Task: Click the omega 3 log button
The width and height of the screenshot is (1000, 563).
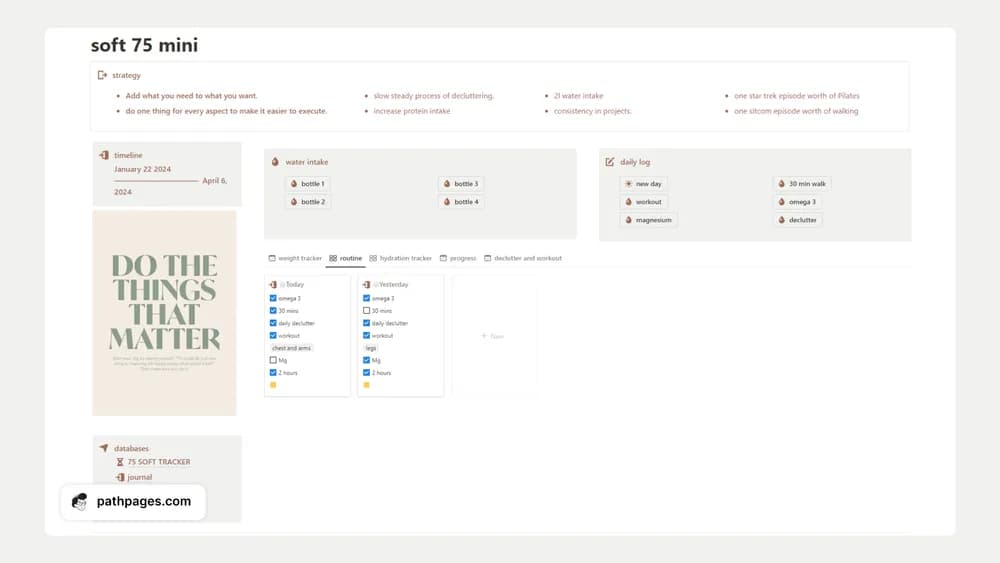Action: [797, 201]
